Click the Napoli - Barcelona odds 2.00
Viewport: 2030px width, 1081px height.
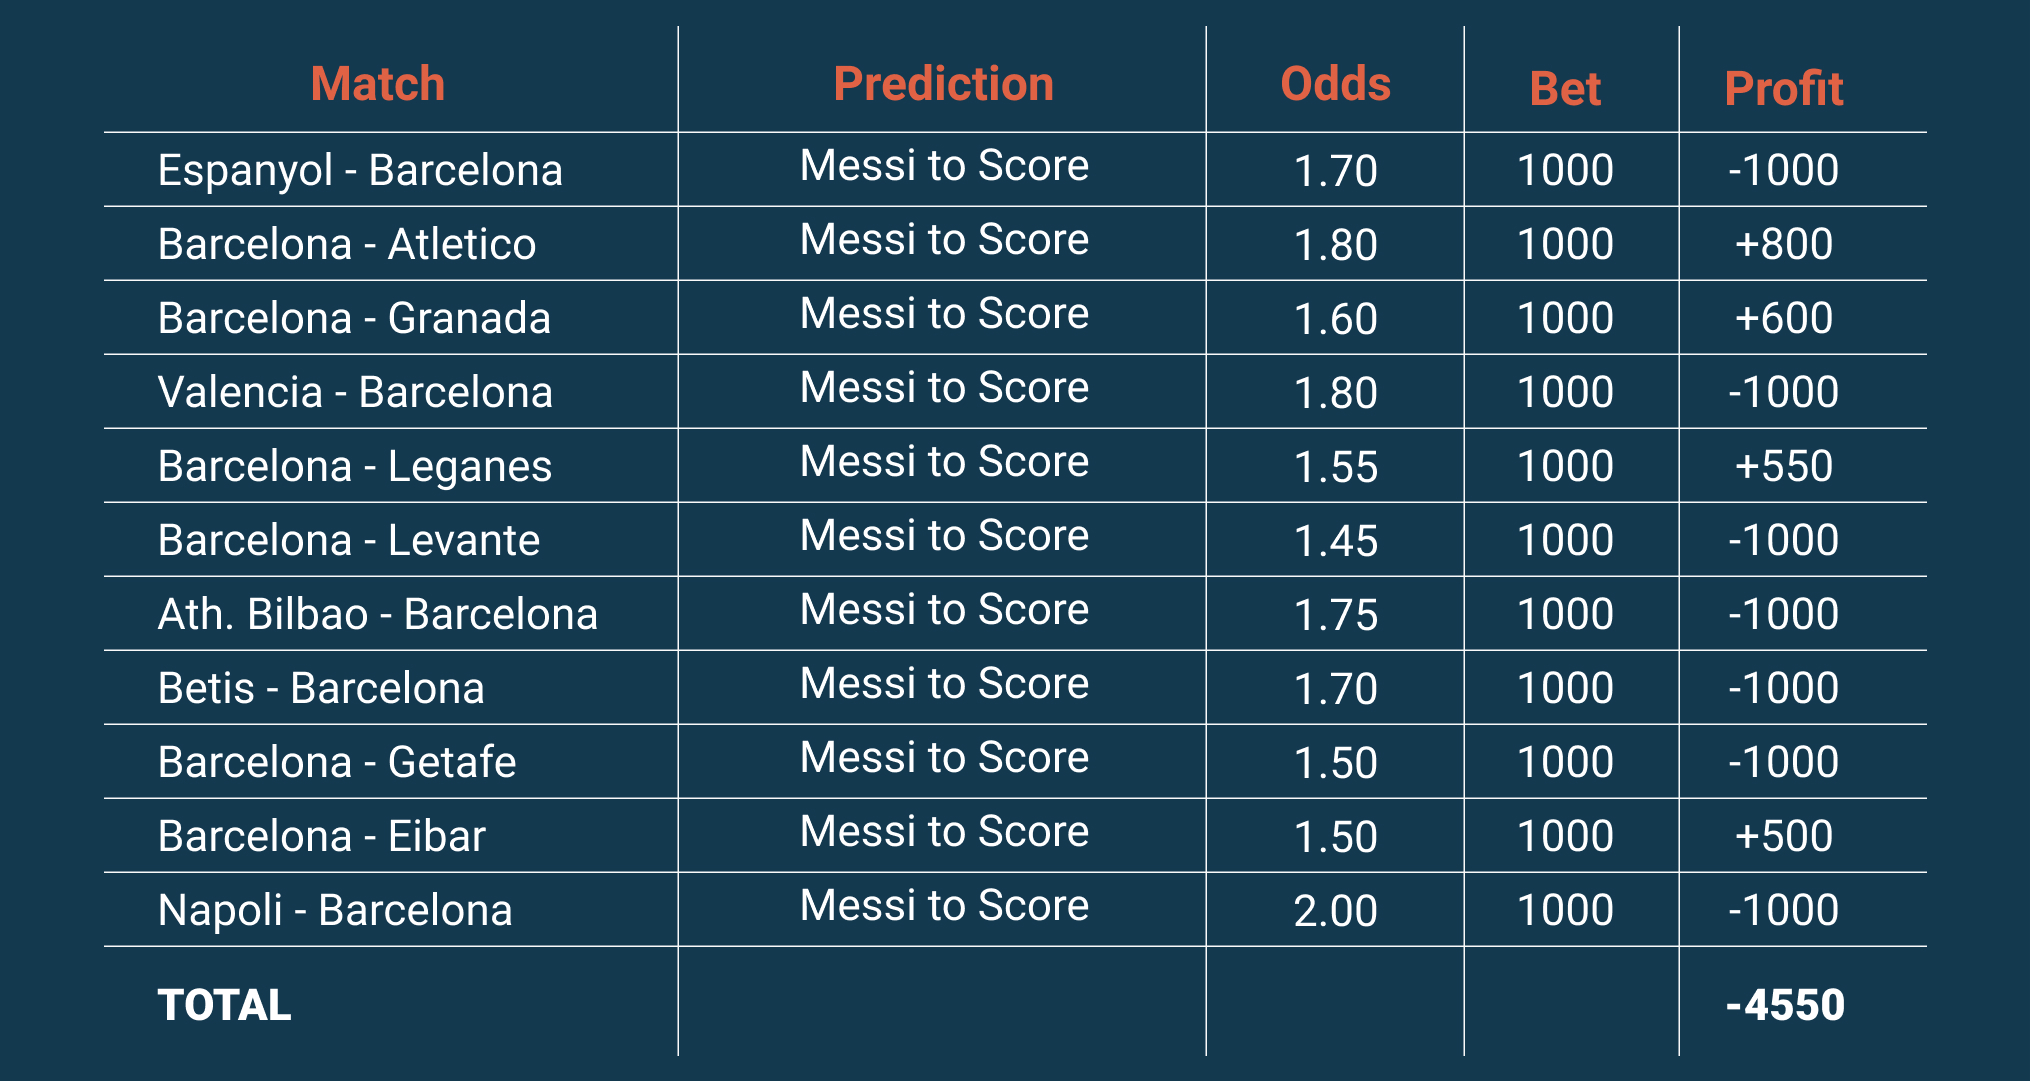tap(1335, 910)
